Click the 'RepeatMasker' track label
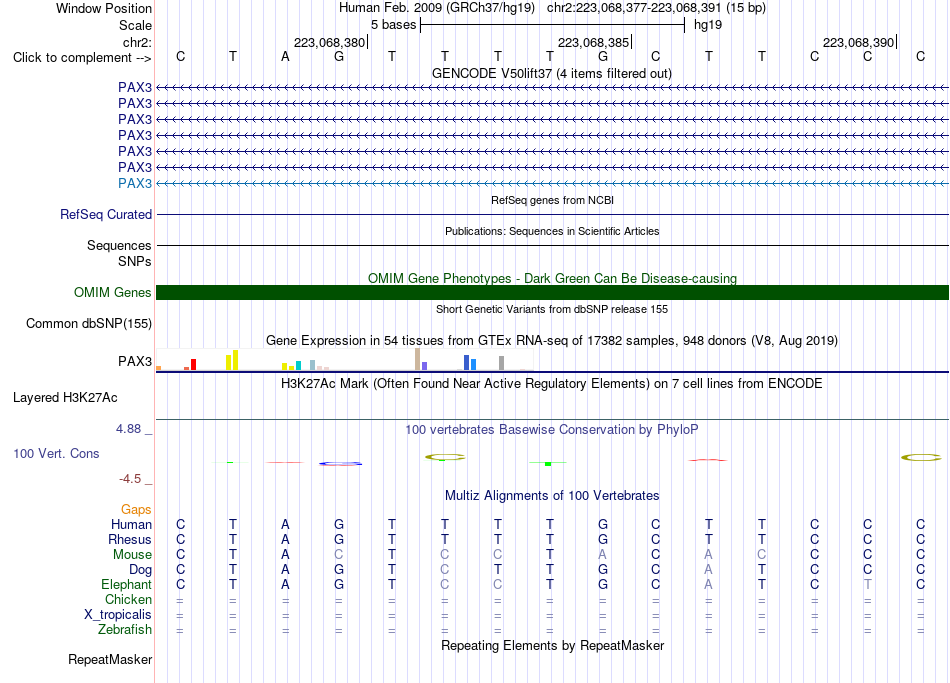Screen dimensions: 950x683 pos(110,660)
